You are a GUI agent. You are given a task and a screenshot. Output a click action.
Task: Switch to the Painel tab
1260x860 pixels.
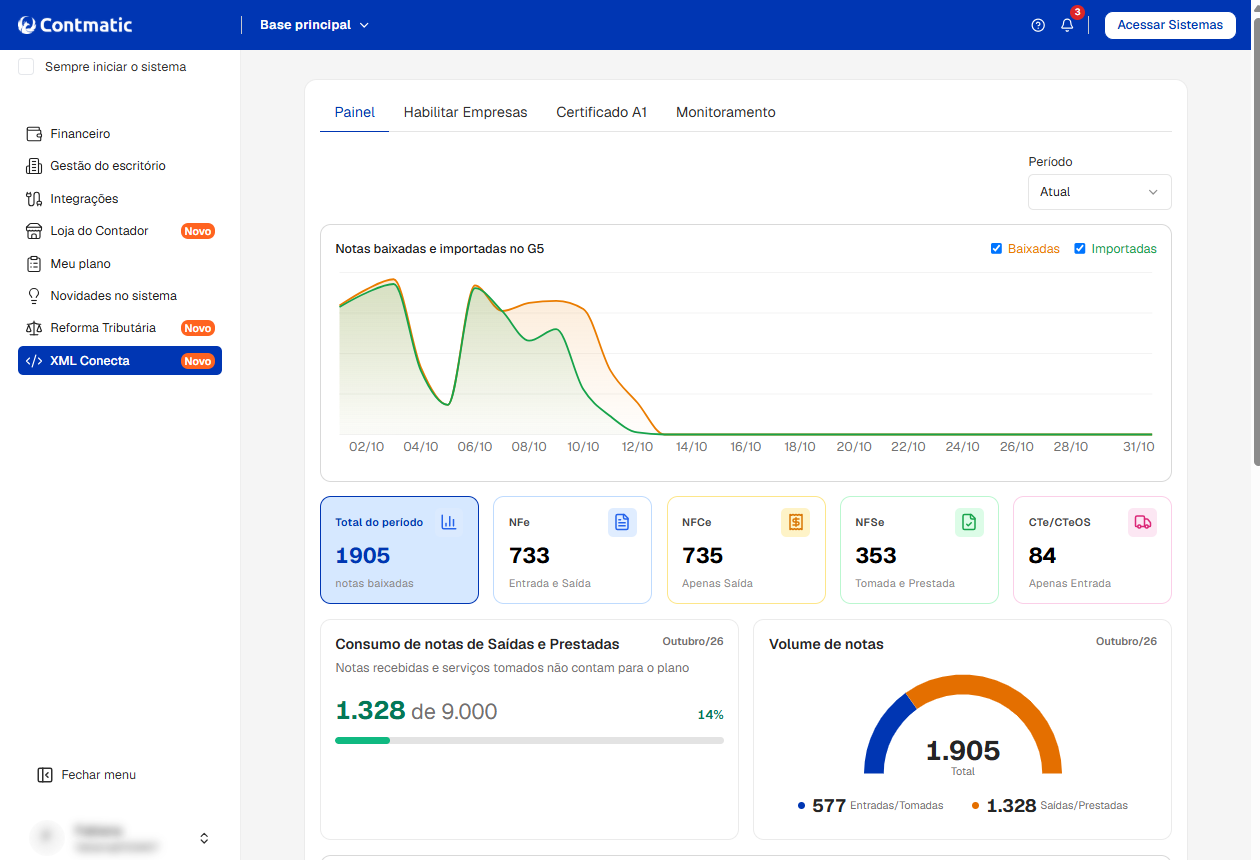click(355, 112)
